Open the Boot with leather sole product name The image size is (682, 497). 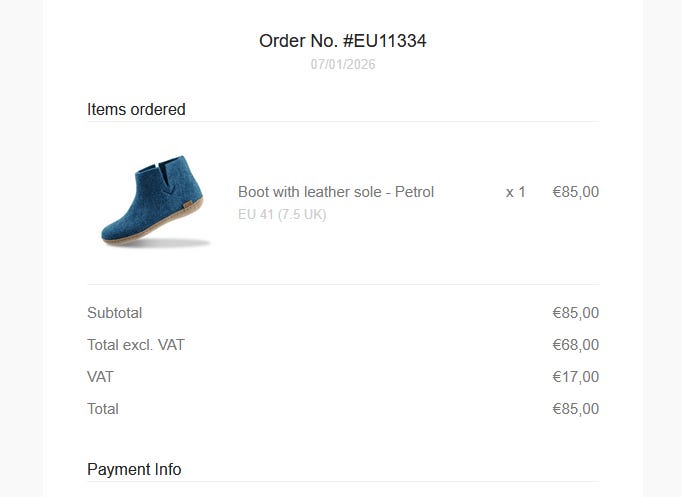pos(336,192)
